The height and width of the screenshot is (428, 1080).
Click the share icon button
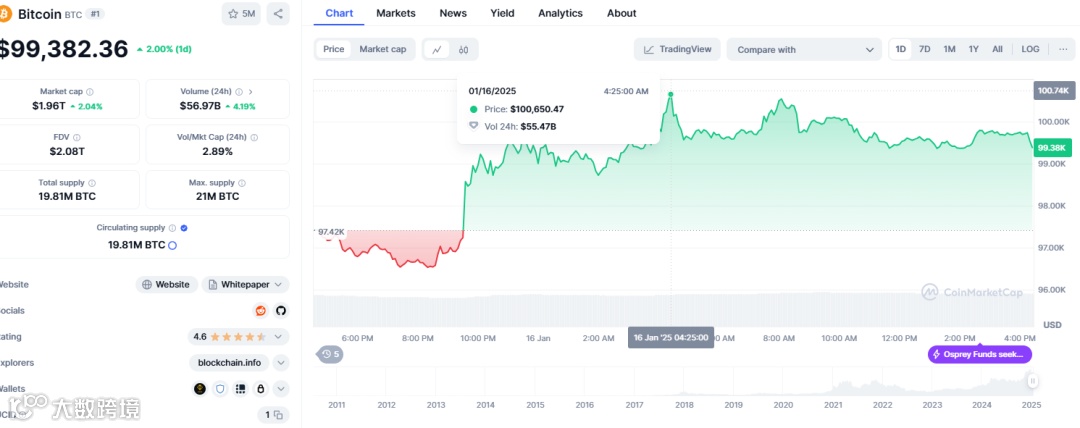tap(278, 14)
